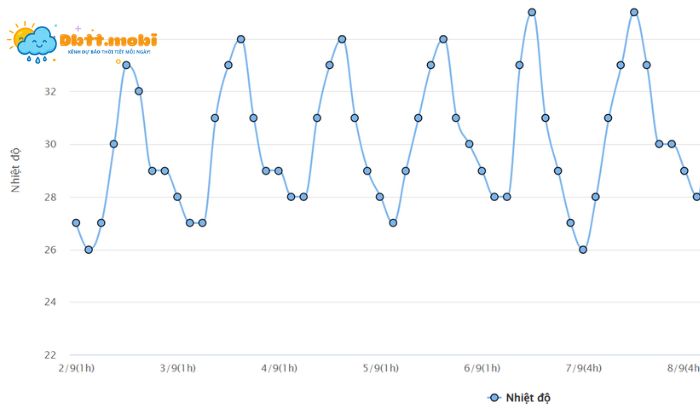700x420 pixels.
Task: Click the 26-degree low point after 2/9(1h)
Action: coord(88,249)
